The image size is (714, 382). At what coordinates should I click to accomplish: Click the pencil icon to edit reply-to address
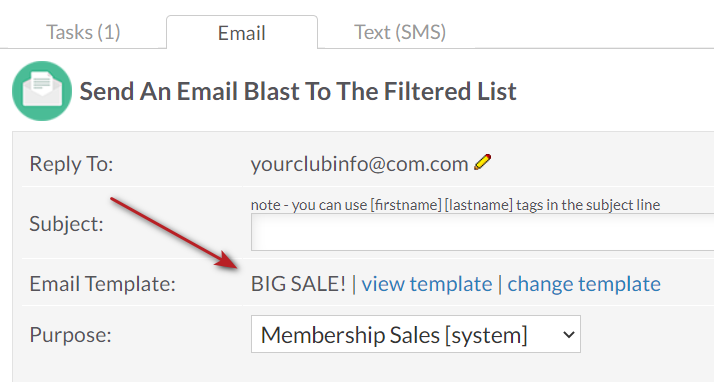[482, 163]
